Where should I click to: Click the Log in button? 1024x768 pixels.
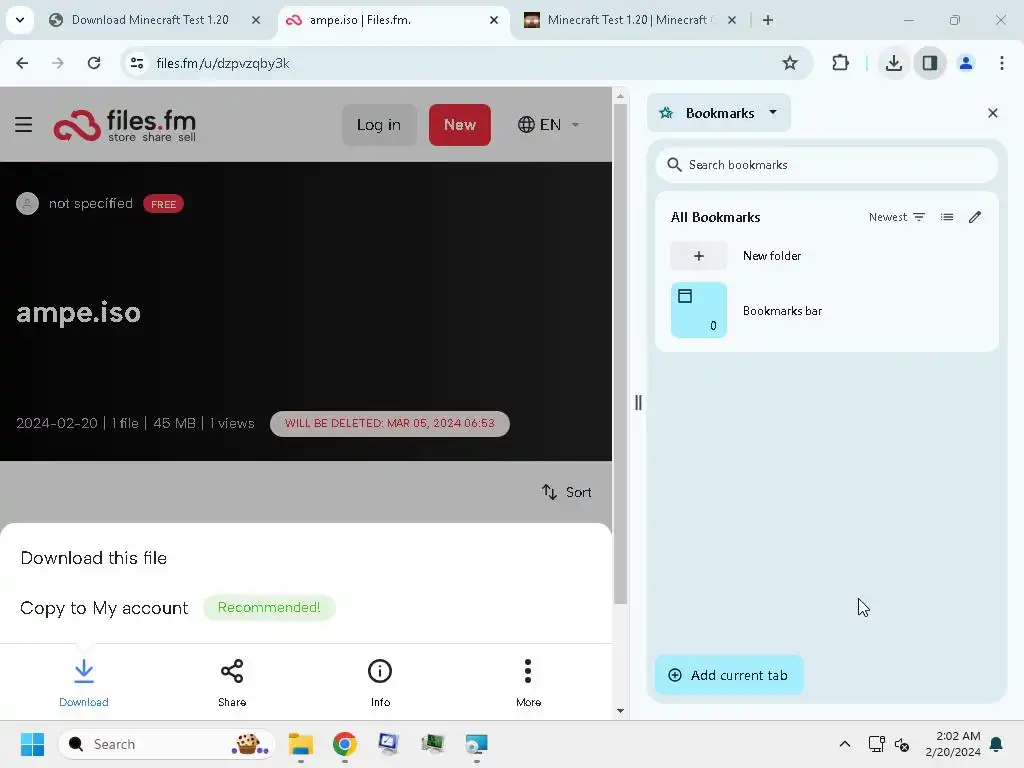379,125
